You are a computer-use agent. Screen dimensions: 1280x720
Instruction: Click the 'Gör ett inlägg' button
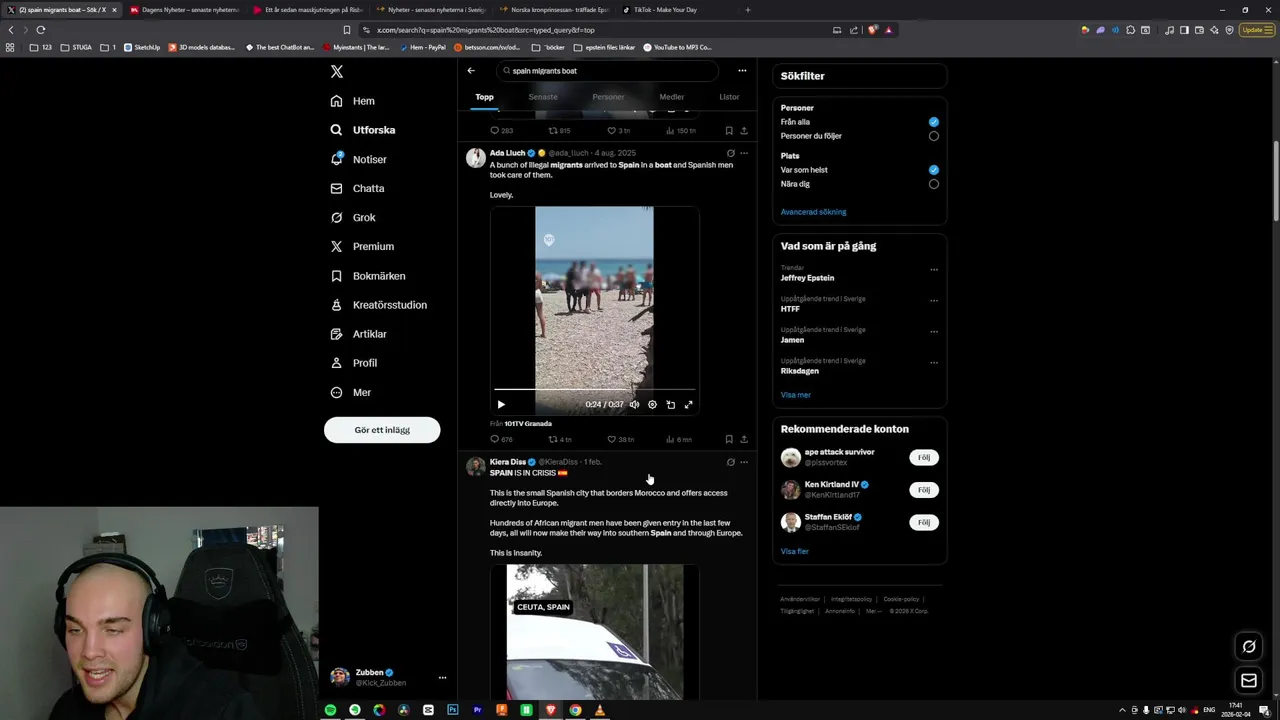(x=382, y=430)
